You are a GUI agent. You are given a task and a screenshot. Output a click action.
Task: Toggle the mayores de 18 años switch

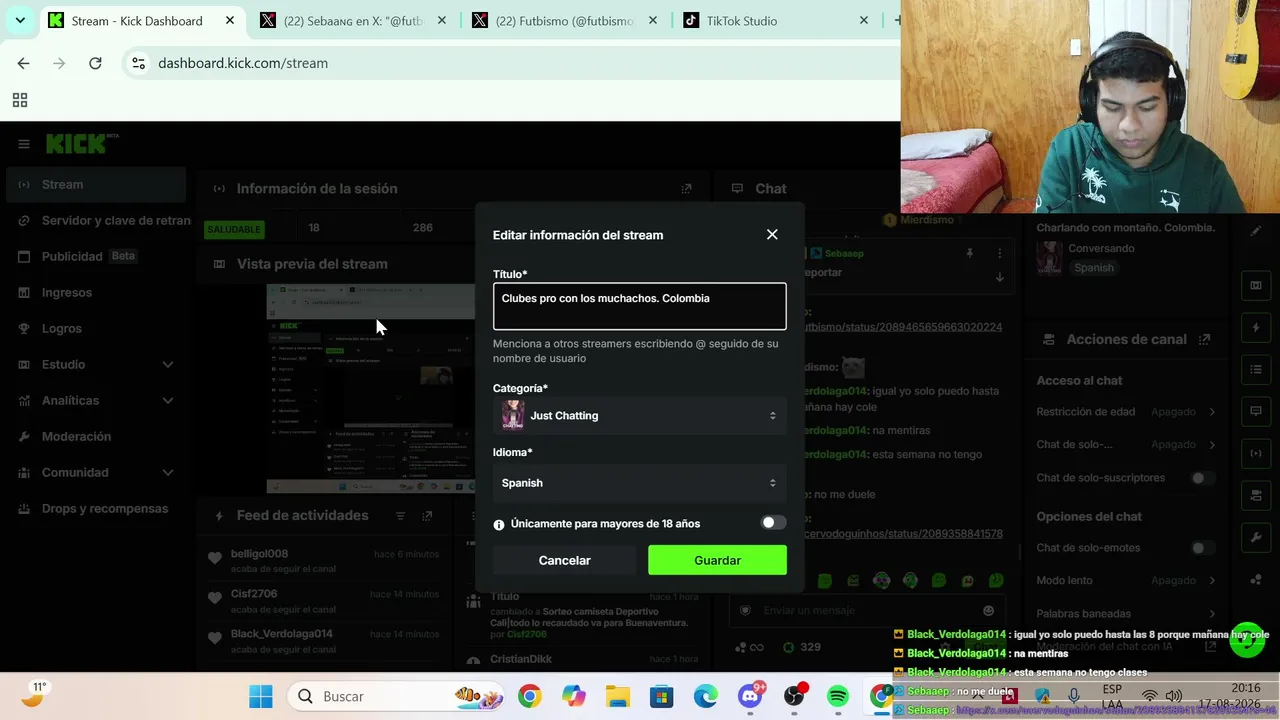[773, 523]
